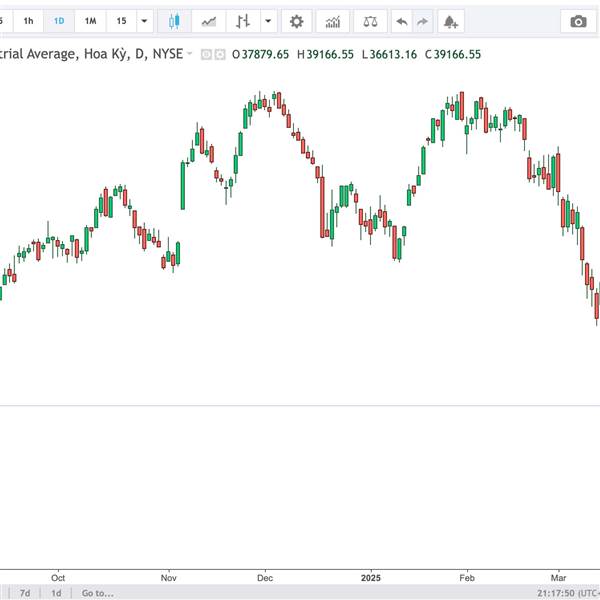Set range to 1d

[x=56, y=593]
